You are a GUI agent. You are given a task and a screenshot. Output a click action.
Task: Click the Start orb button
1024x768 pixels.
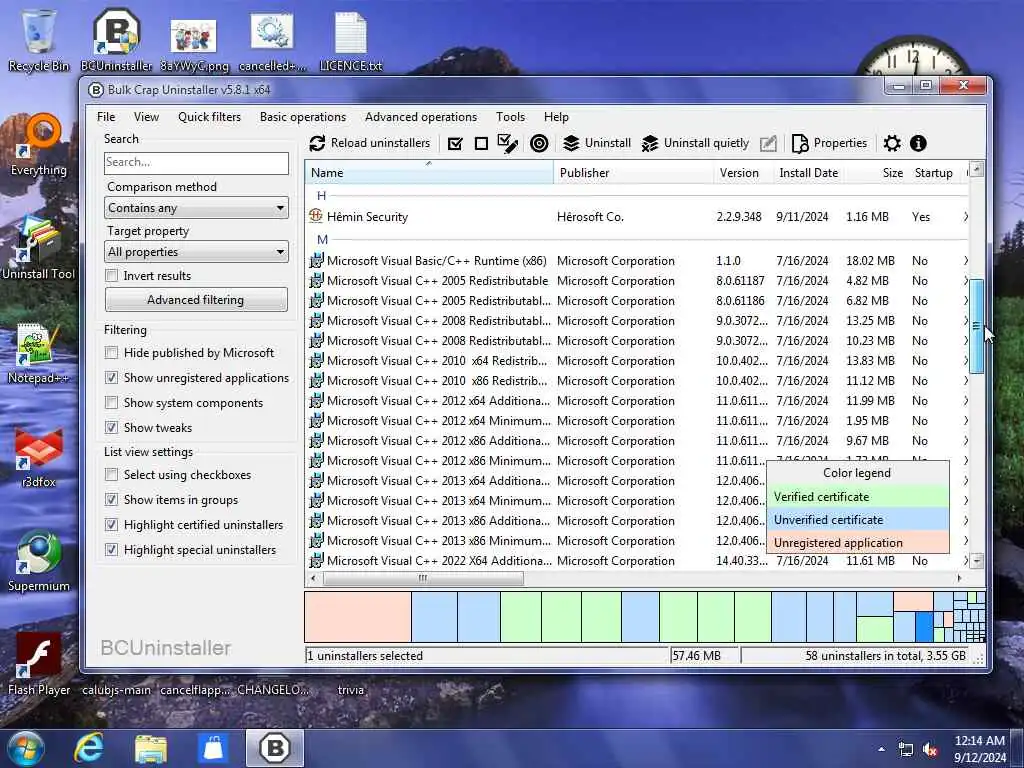pyautogui.click(x=25, y=748)
